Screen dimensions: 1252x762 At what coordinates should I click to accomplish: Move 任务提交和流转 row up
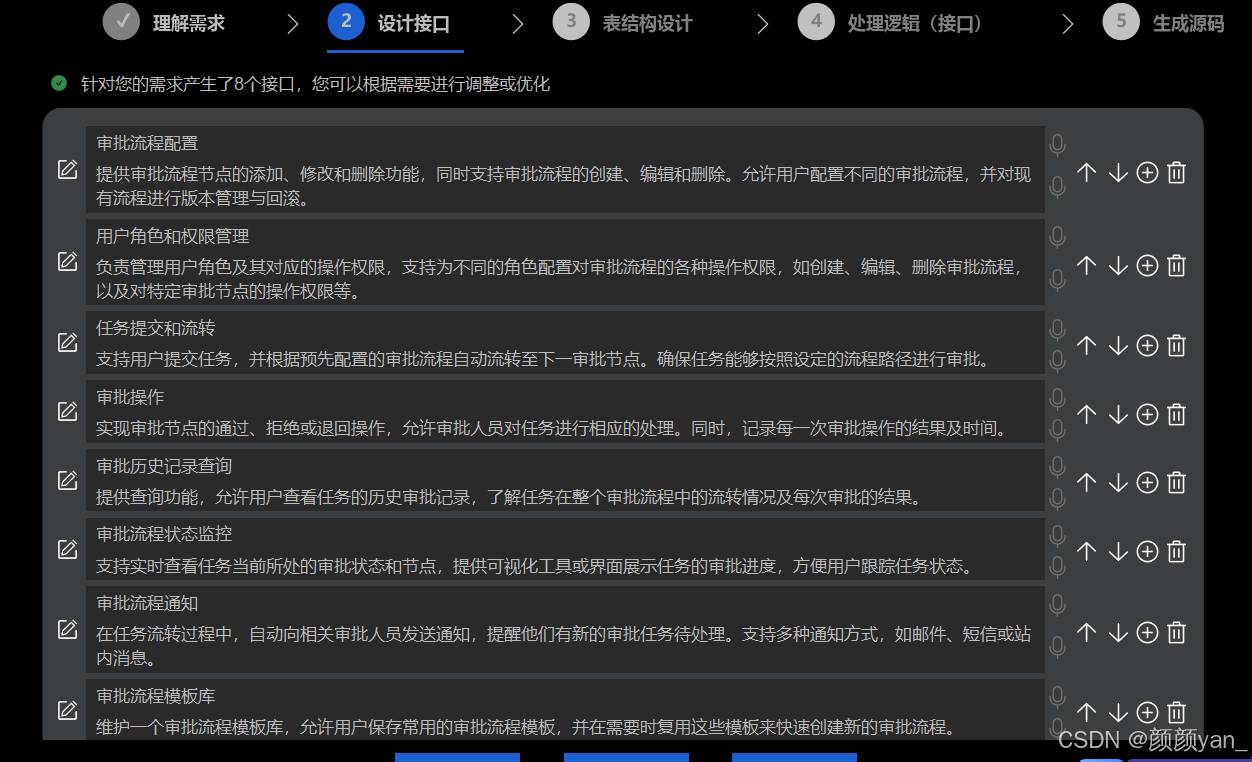(x=1087, y=345)
